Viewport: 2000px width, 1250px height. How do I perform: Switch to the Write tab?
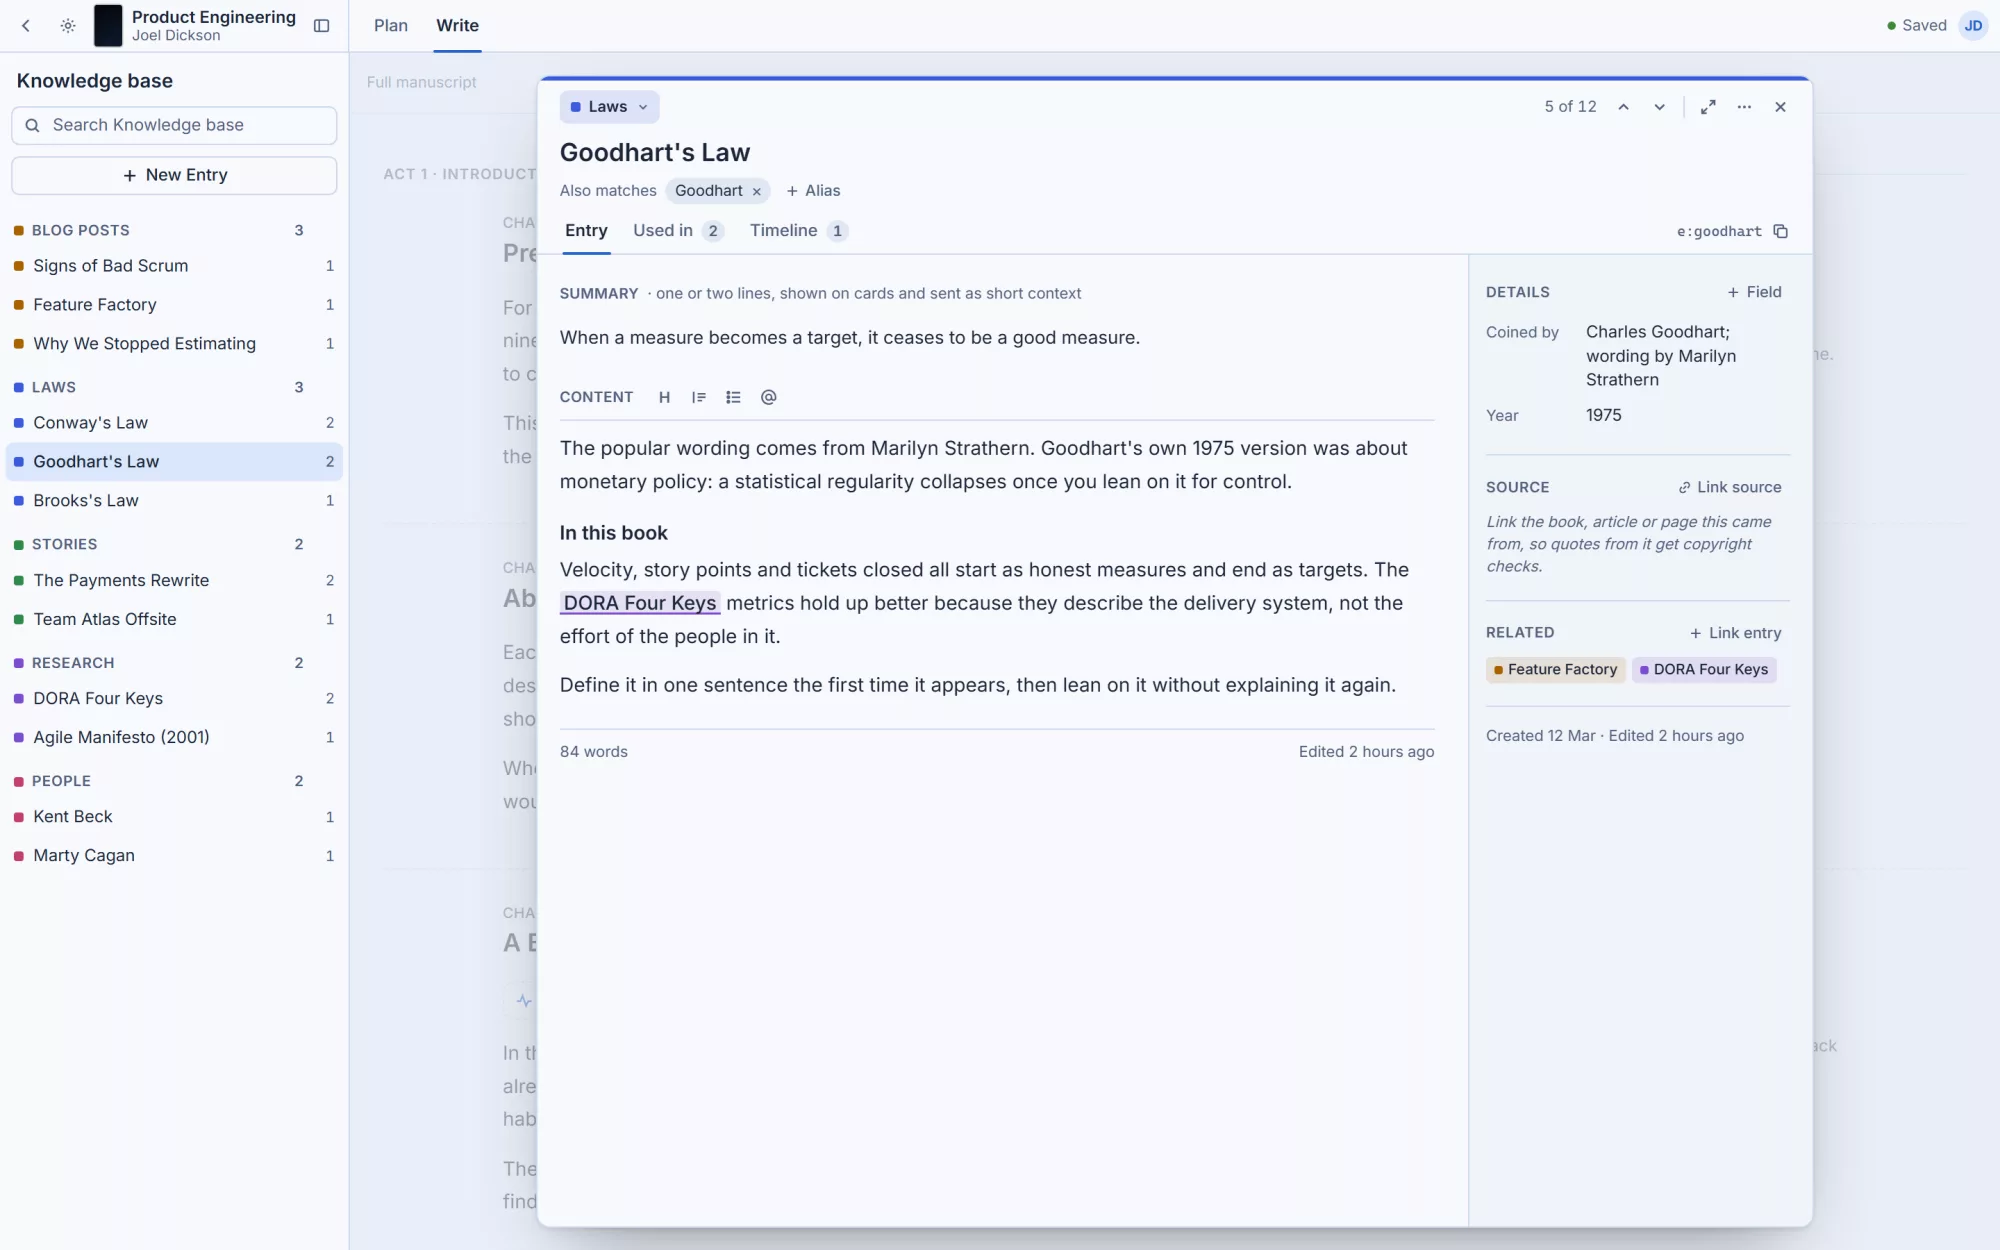point(457,26)
